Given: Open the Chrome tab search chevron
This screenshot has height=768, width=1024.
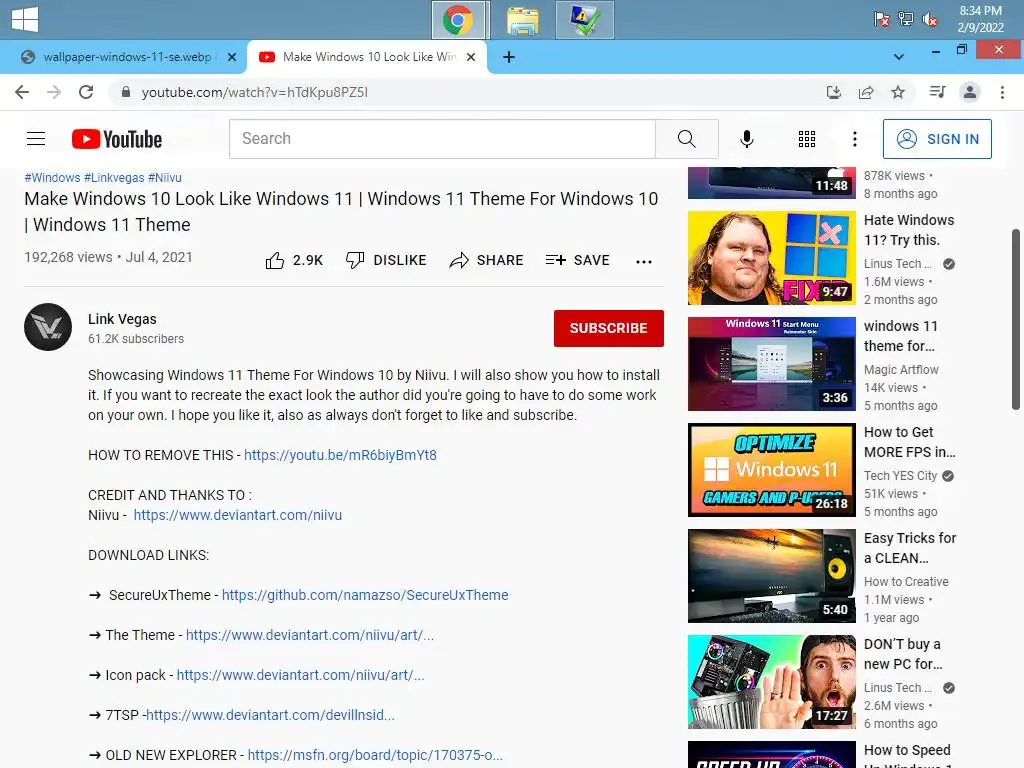Looking at the screenshot, I should click(x=899, y=57).
